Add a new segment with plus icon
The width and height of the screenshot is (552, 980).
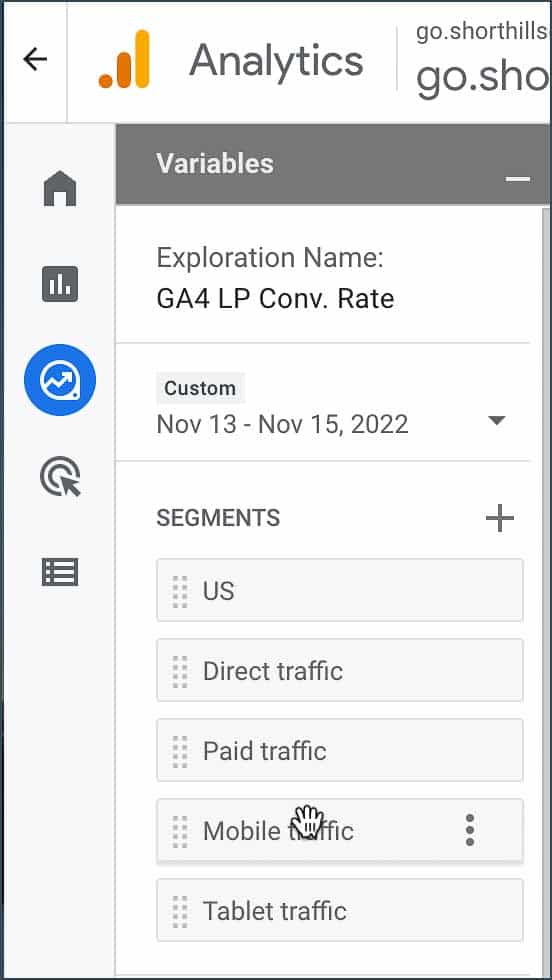[499, 518]
